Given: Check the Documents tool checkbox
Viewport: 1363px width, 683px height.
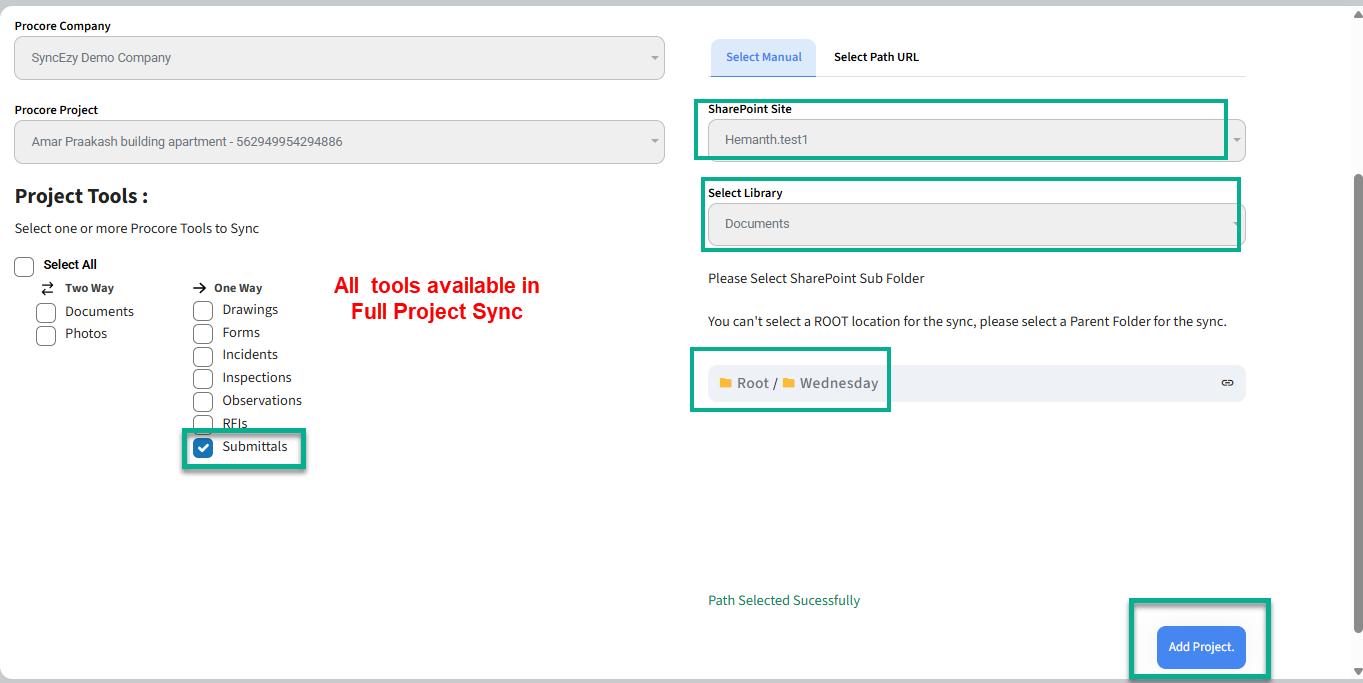Looking at the screenshot, I should (46, 312).
